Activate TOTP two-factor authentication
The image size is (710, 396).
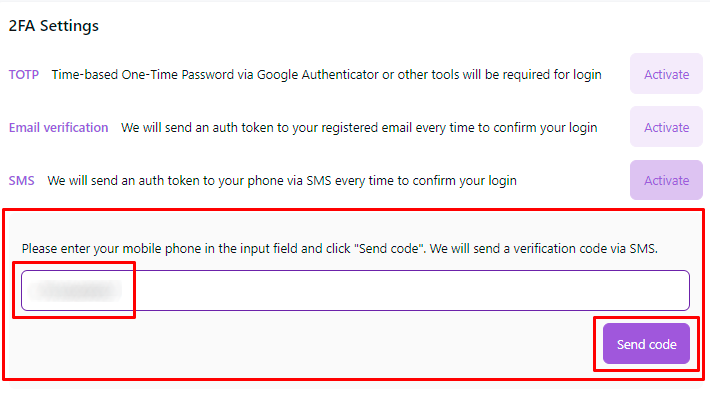click(666, 74)
